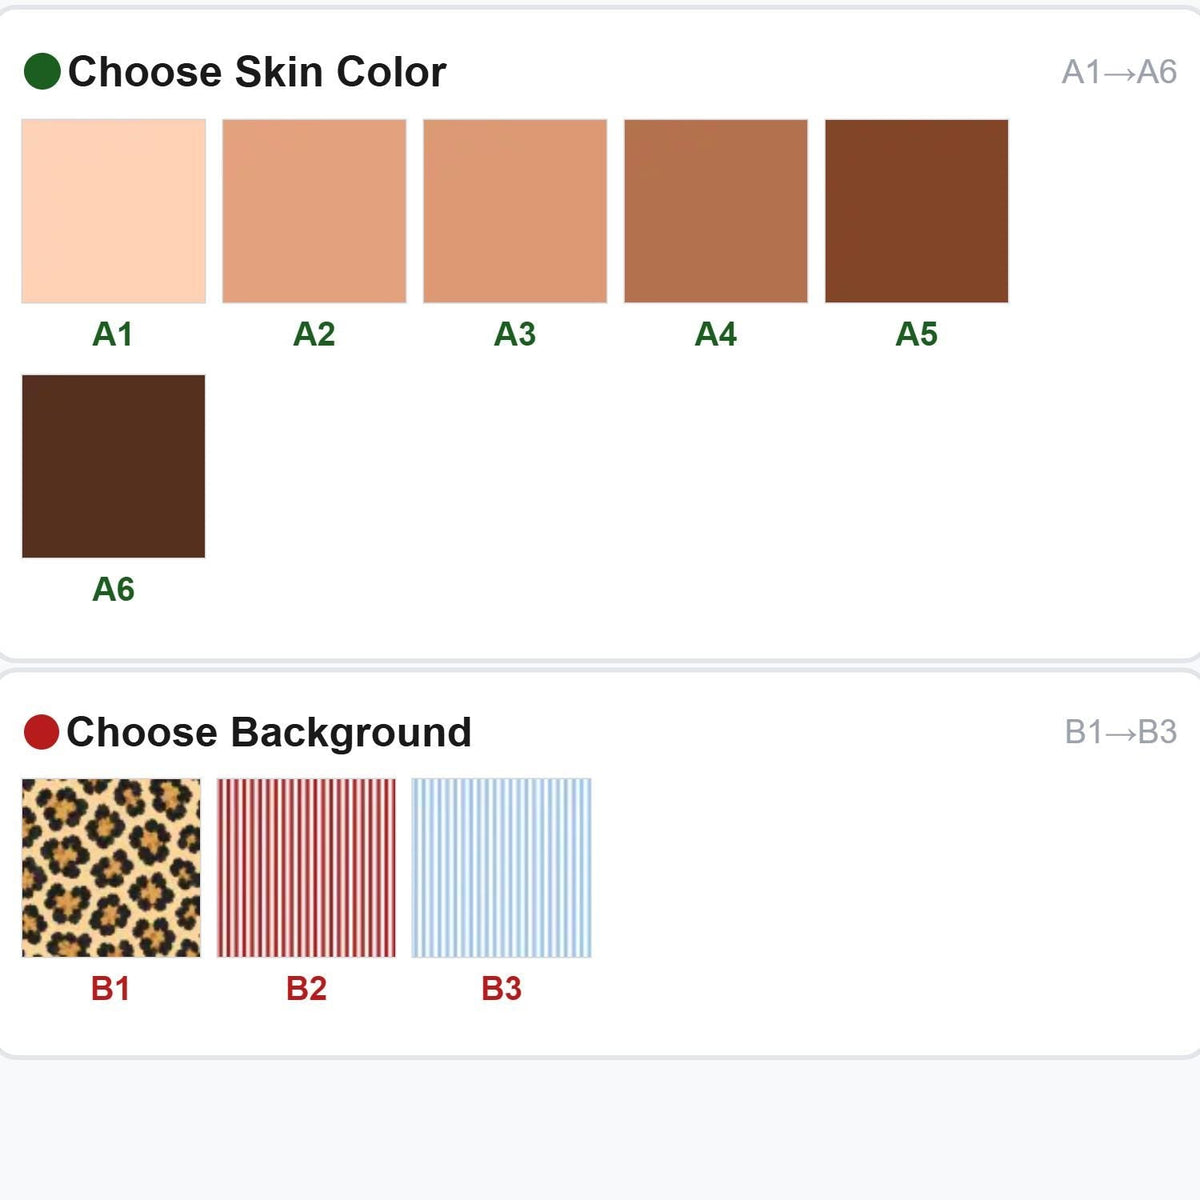Click the B3 label under blue stripes

click(502, 989)
